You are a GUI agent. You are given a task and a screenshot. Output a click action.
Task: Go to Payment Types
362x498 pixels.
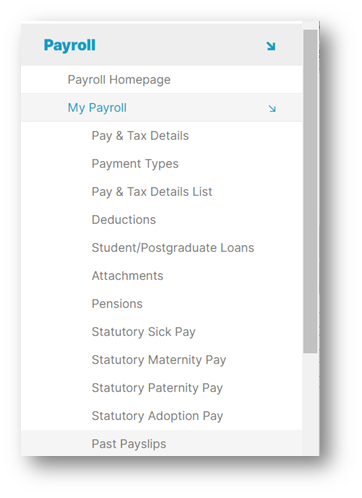(x=135, y=164)
